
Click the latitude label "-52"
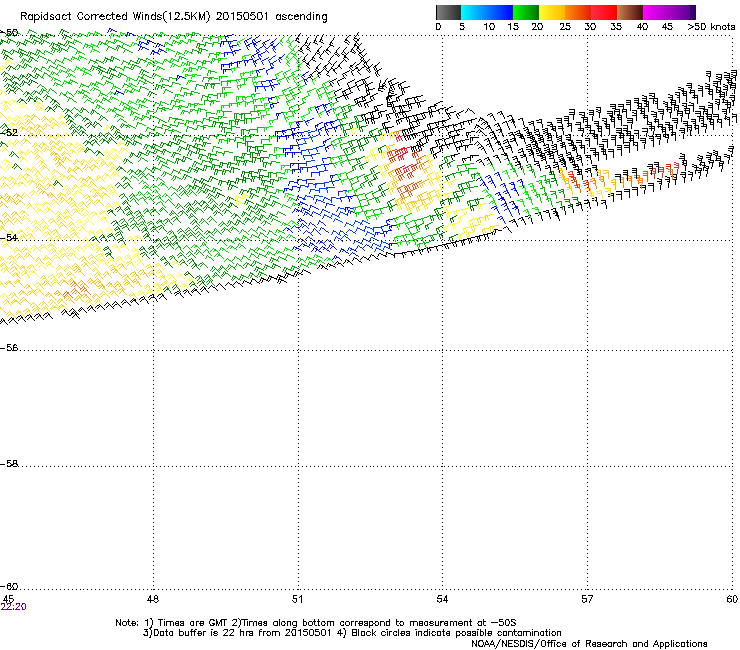pyautogui.click(x=9, y=133)
